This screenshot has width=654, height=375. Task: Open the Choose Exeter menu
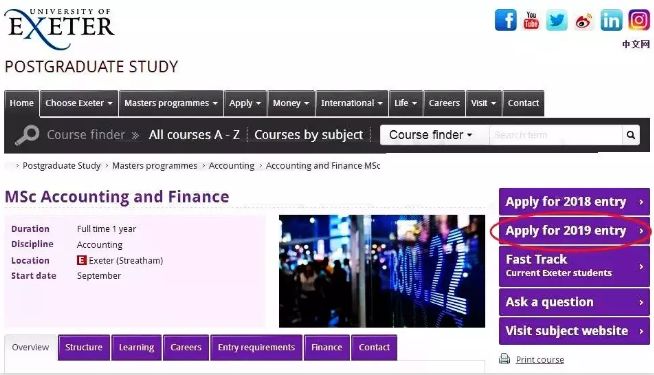tap(79, 103)
